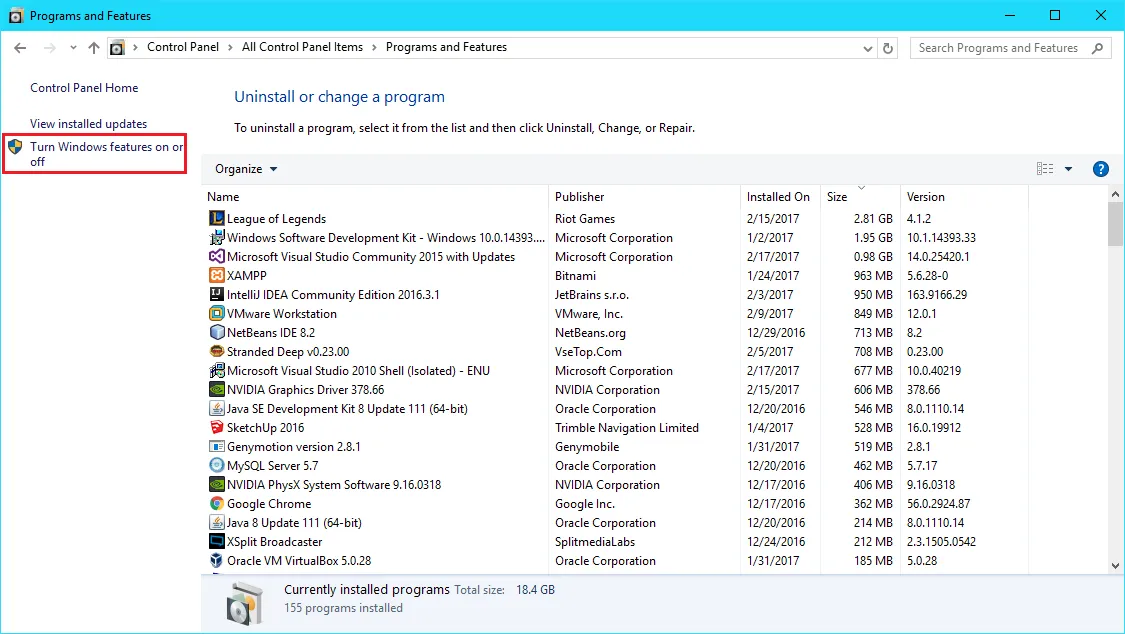Image resolution: width=1125 pixels, height=634 pixels.
Task: Click the Control Panel breadcrumb item
Action: click(x=183, y=47)
